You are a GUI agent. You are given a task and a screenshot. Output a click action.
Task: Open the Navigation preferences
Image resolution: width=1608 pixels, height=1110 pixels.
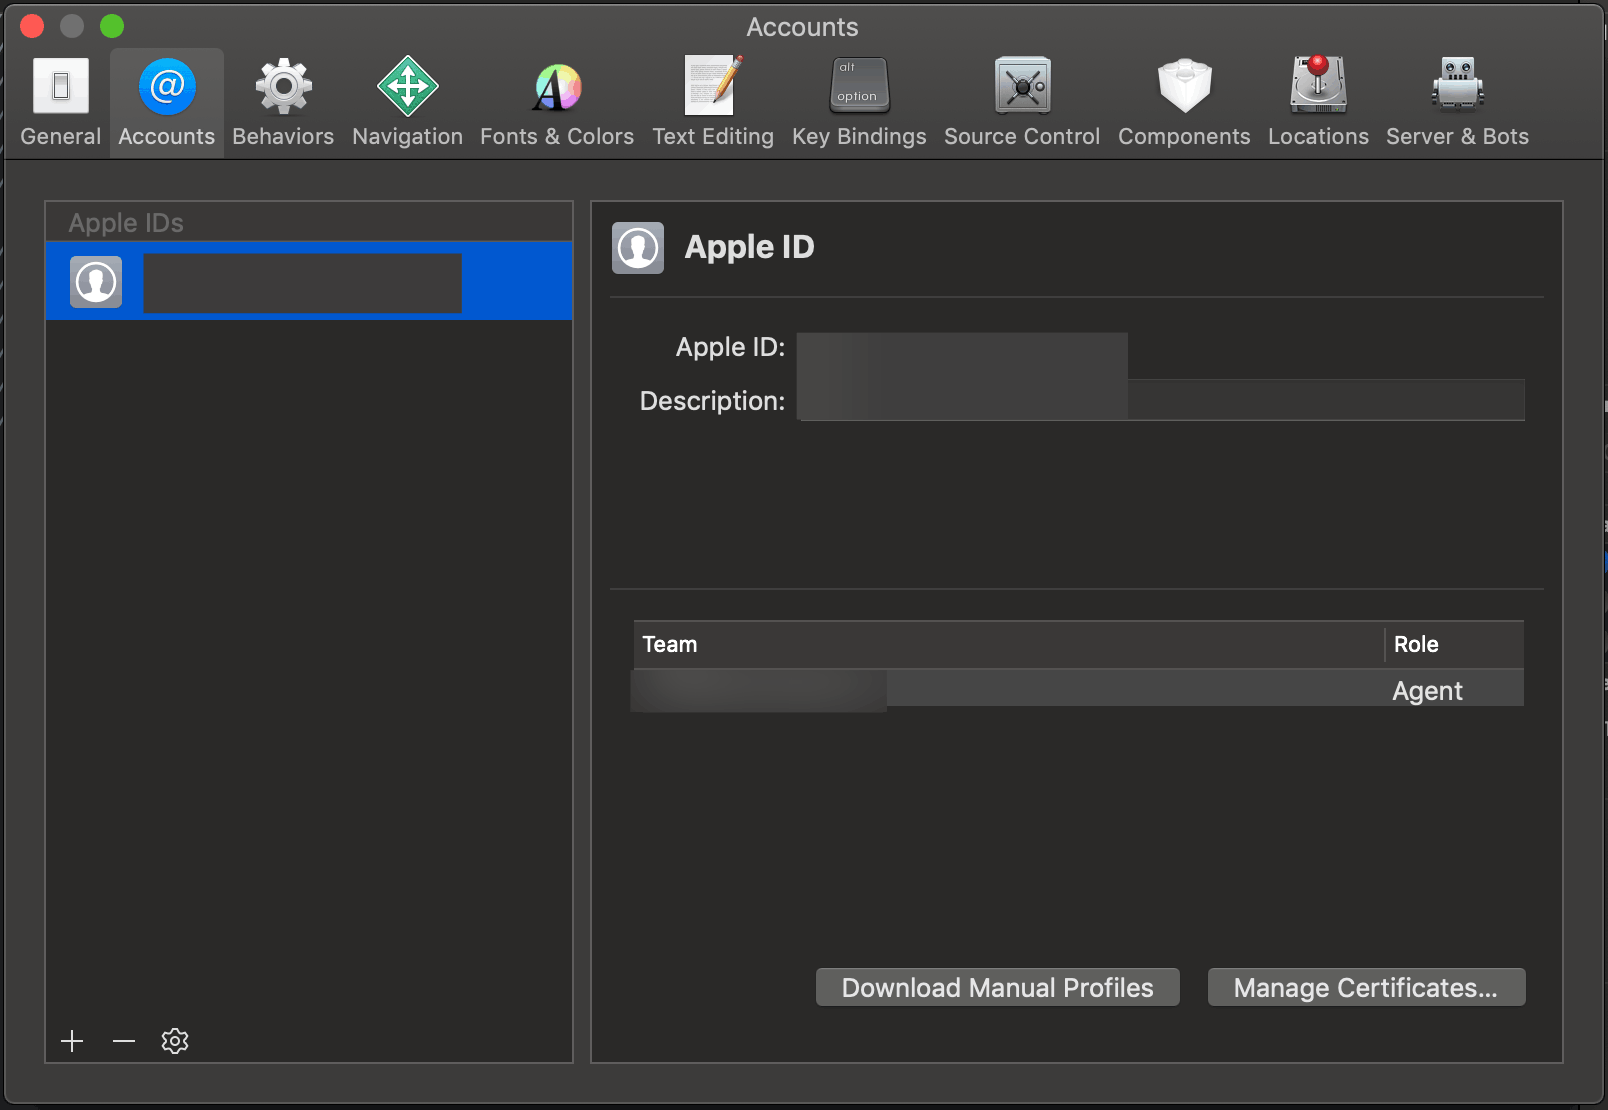click(406, 100)
